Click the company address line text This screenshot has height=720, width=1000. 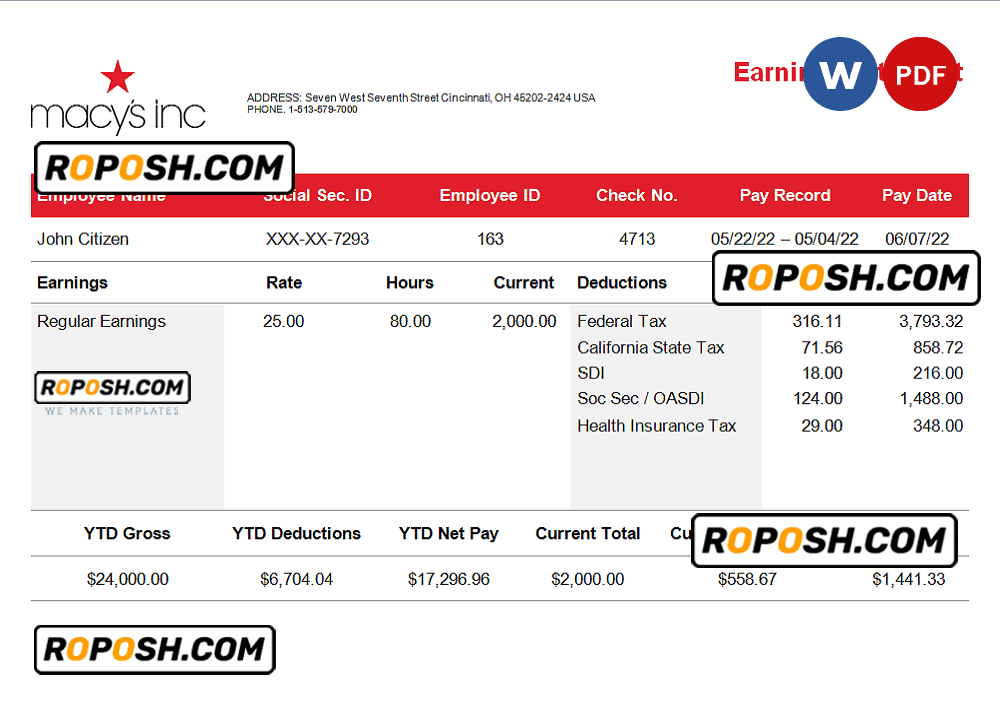click(420, 98)
